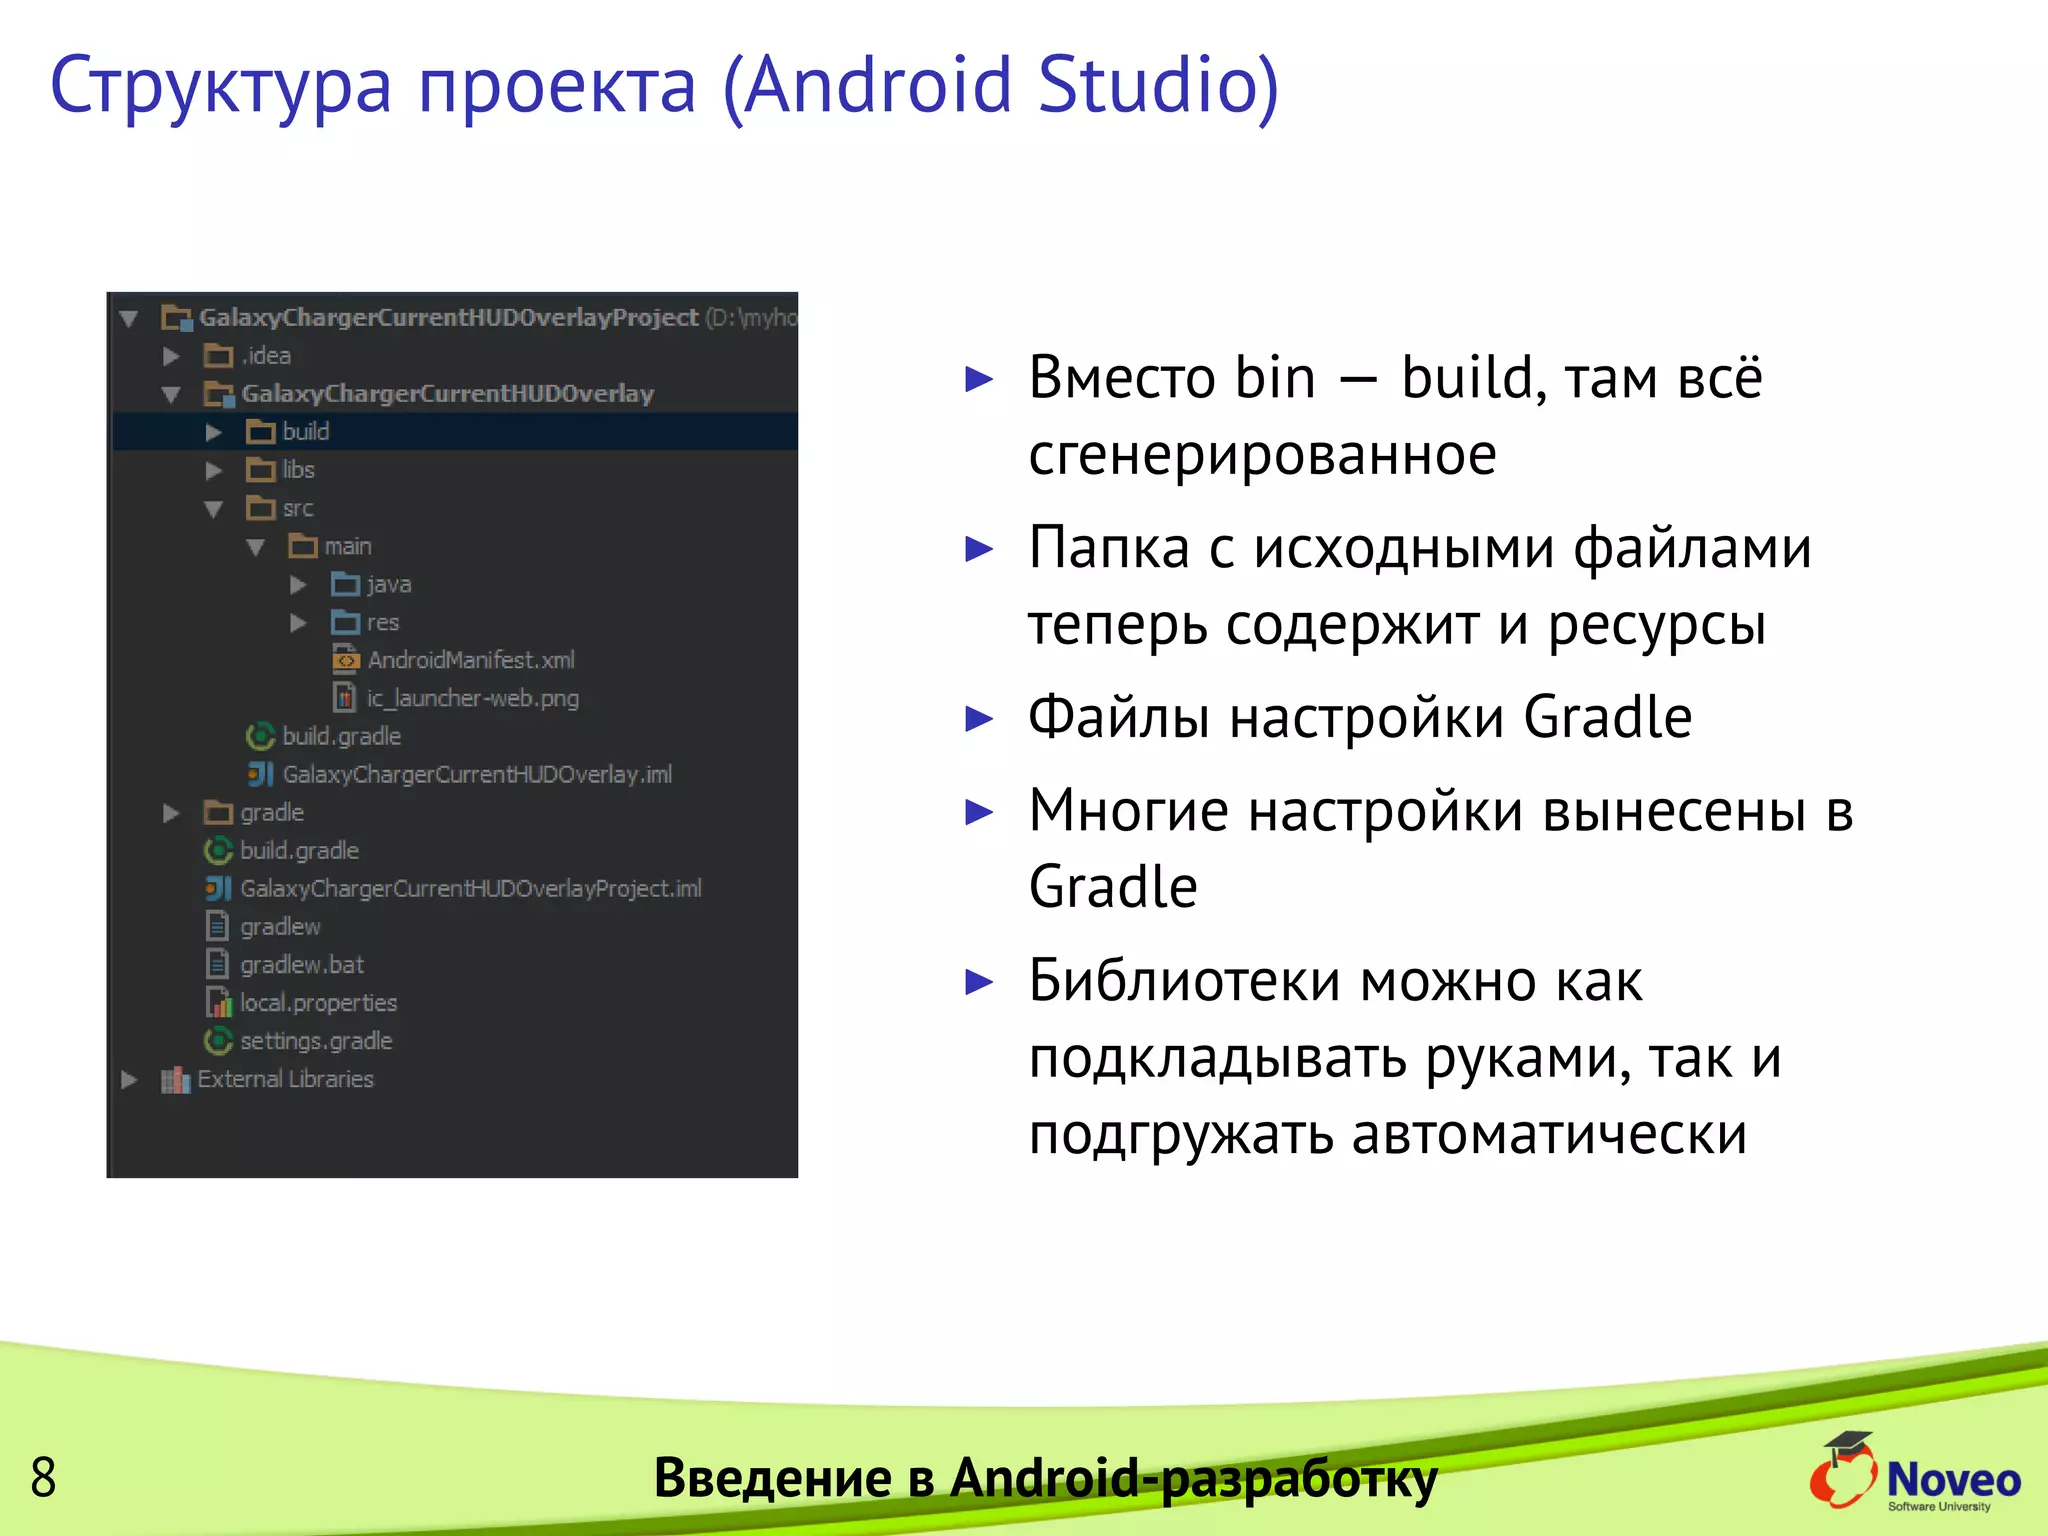Image resolution: width=2048 pixels, height=1536 pixels.
Task: Click the local.properties file icon
Action: [x=218, y=1002]
